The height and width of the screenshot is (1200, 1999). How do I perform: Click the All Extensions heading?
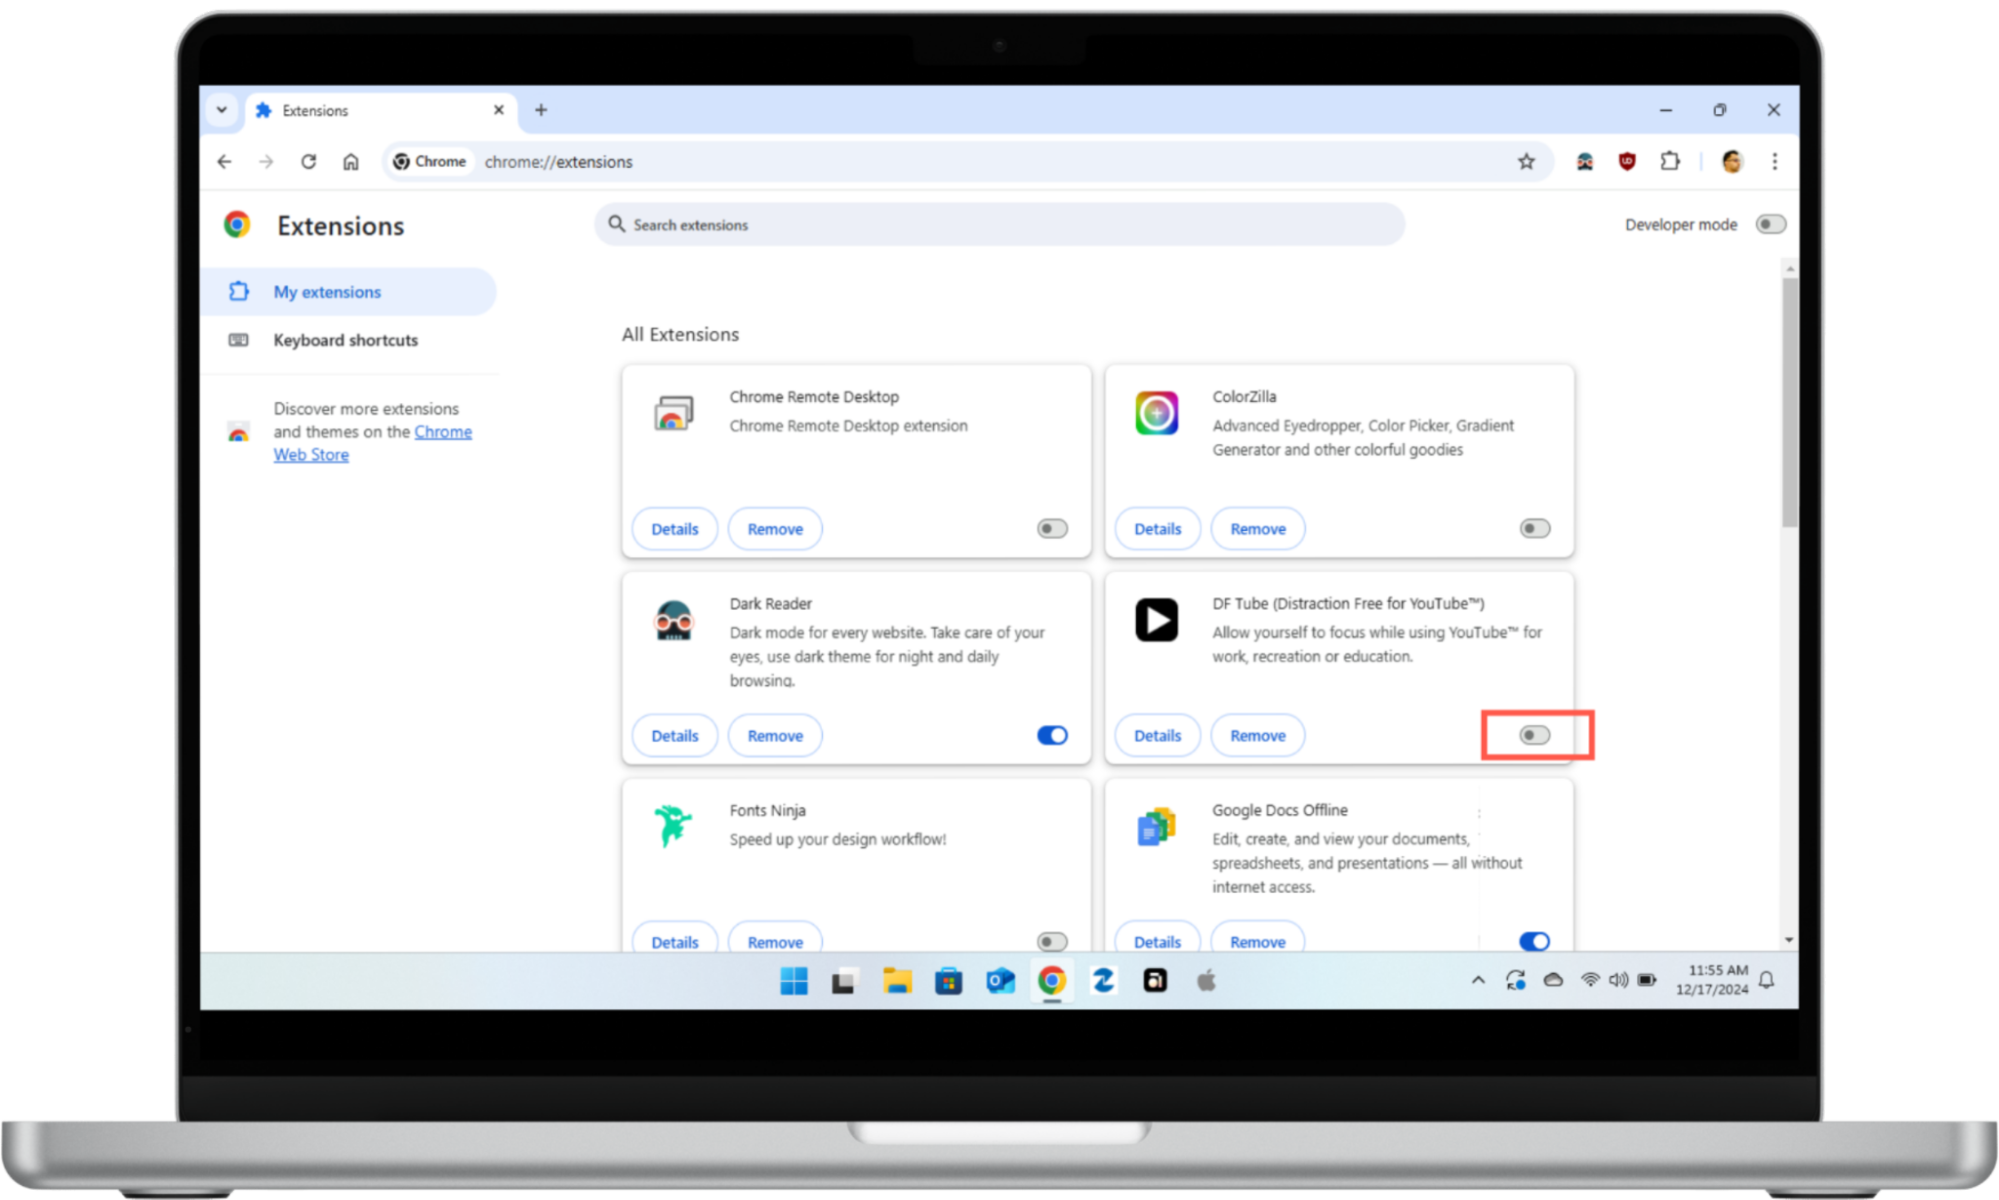pos(680,334)
